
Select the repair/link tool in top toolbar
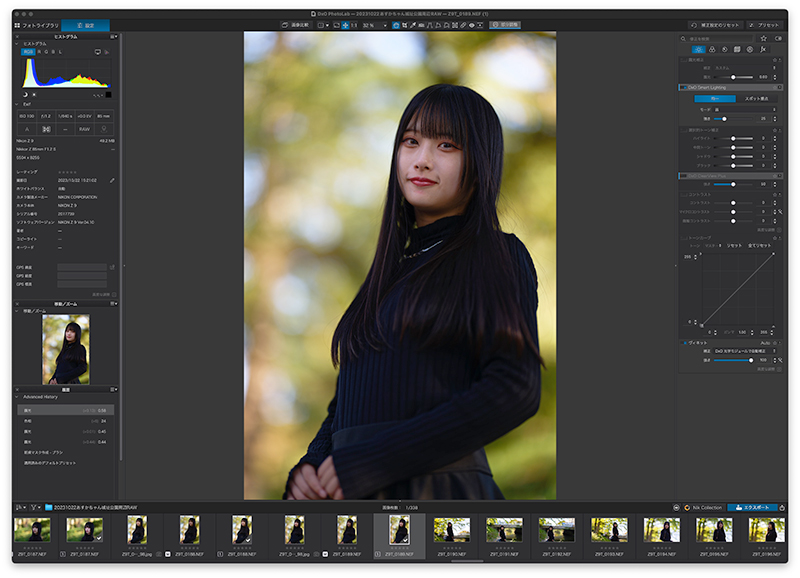[x=463, y=25]
